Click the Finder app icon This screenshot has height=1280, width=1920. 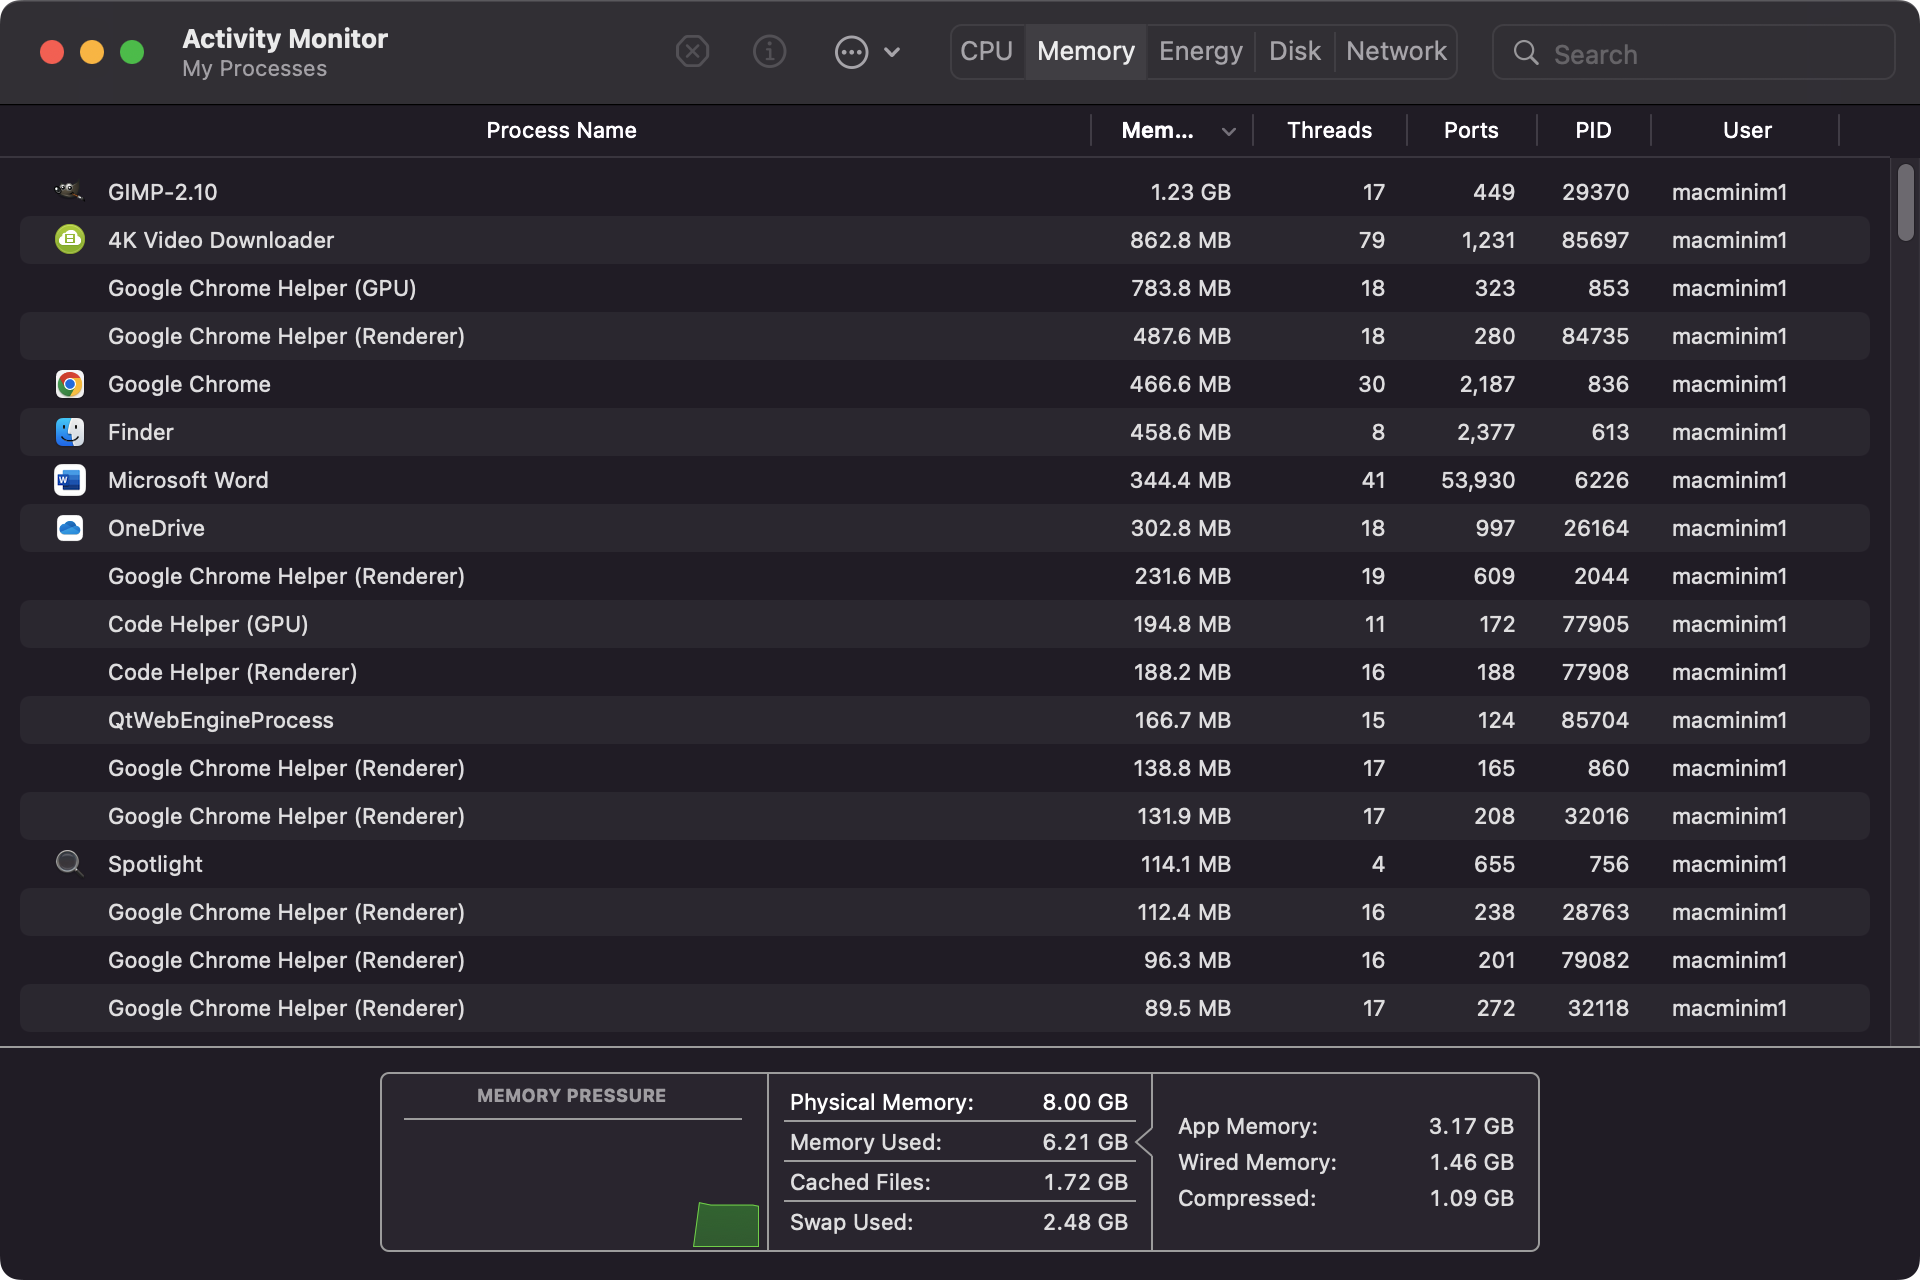click(x=69, y=432)
